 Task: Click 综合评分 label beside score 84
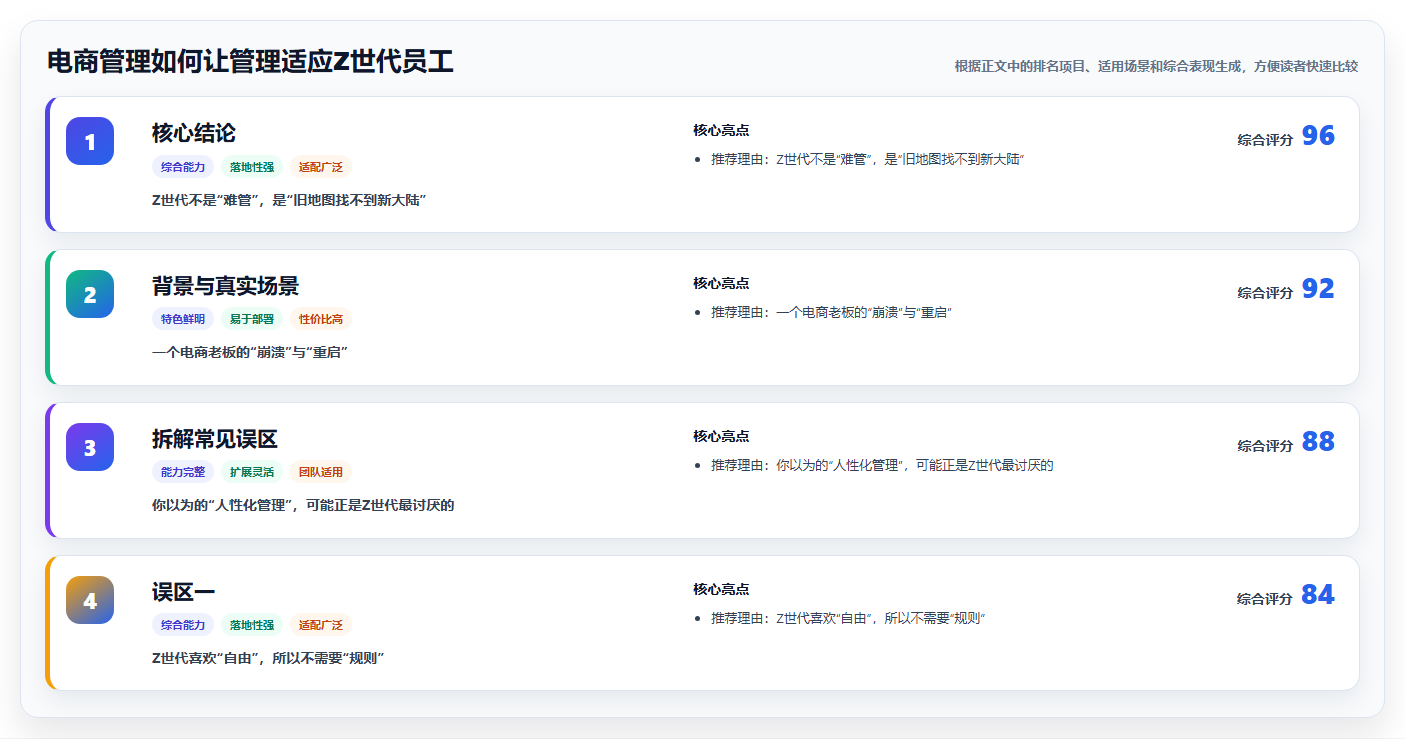(1265, 599)
